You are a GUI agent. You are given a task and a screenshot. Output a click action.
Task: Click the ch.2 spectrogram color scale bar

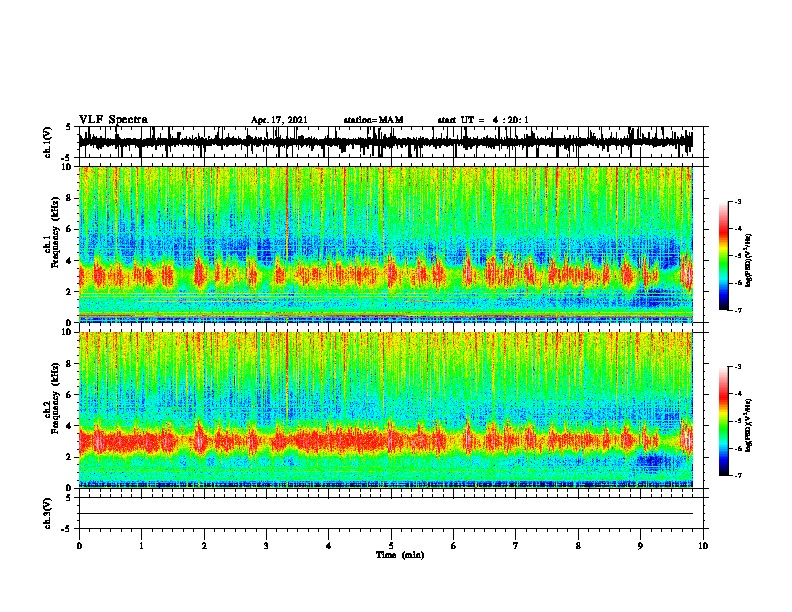723,421
